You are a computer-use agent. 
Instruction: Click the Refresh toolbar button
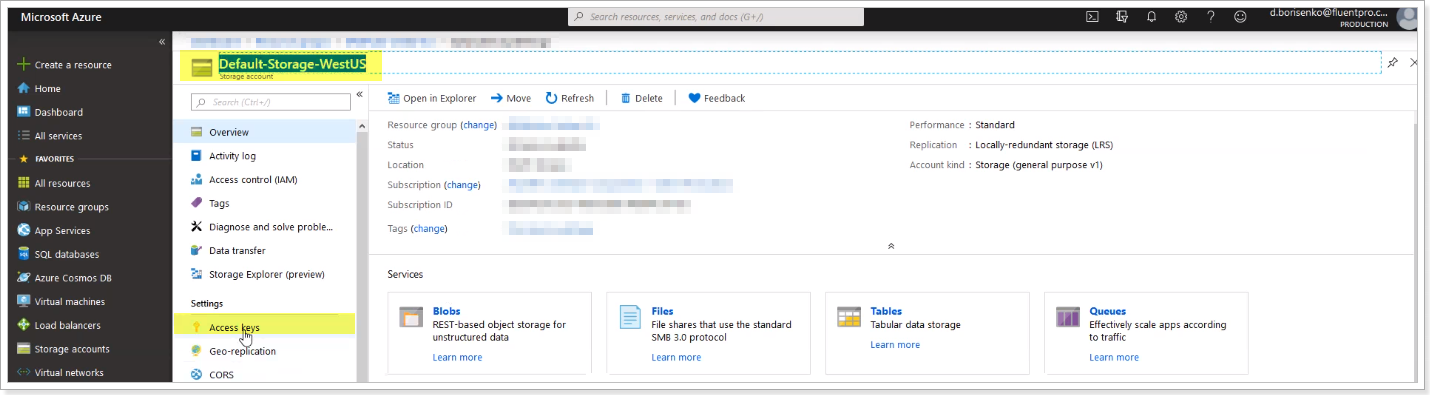click(x=570, y=98)
